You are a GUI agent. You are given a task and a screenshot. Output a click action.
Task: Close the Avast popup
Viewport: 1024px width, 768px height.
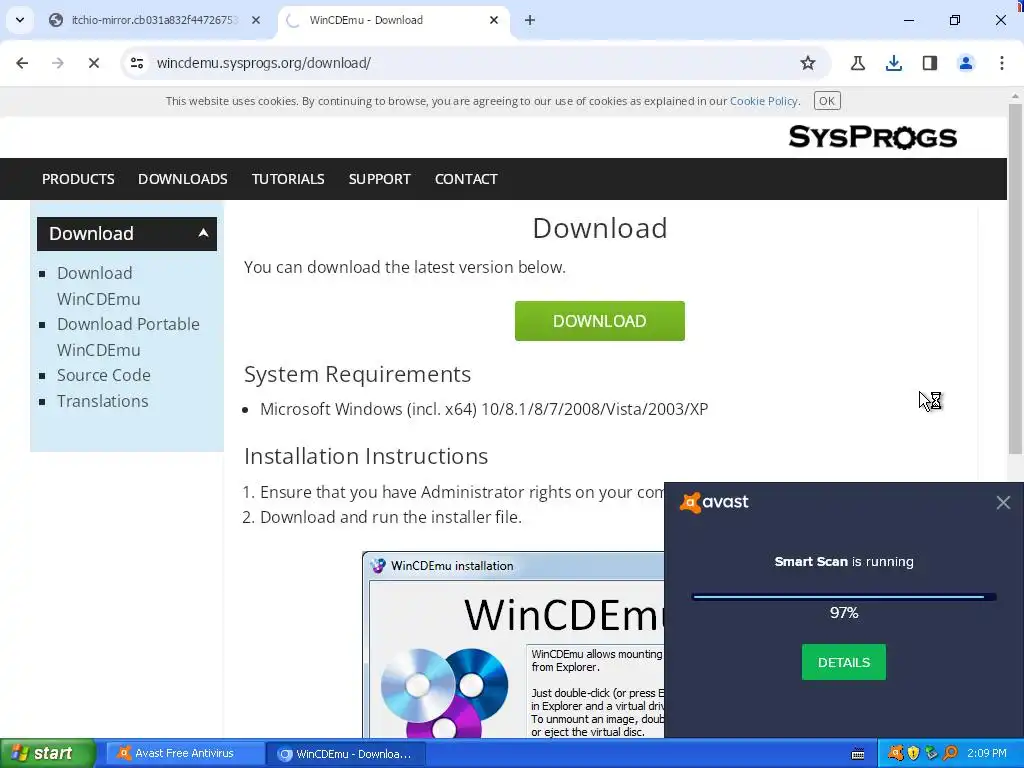point(1003,502)
